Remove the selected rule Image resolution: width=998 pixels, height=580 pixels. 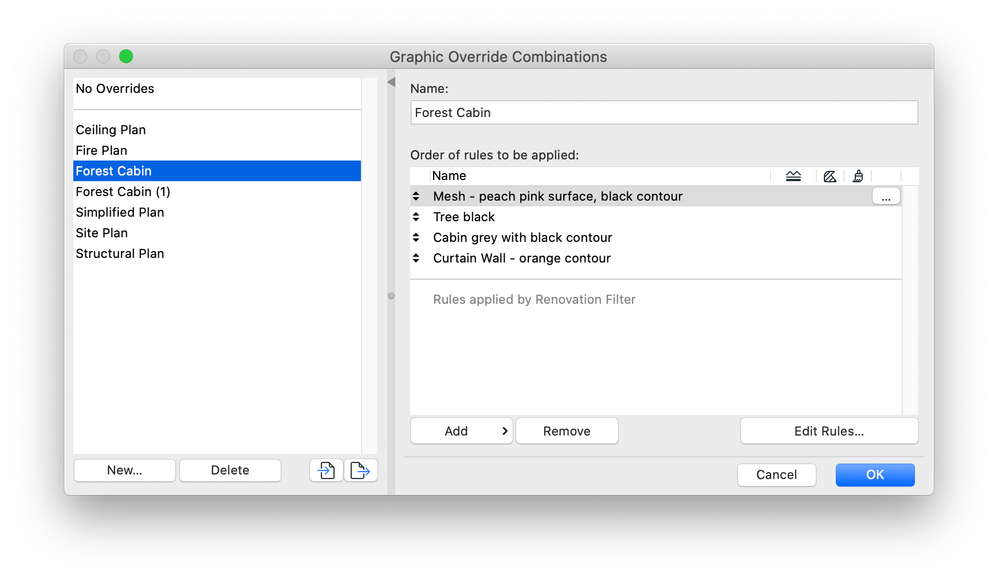pos(567,430)
